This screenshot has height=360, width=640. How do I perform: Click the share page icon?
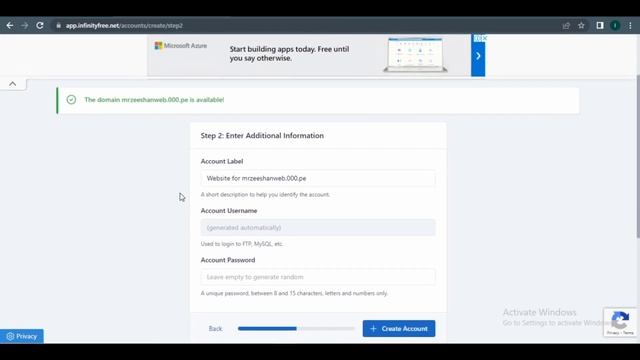(566, 25)
